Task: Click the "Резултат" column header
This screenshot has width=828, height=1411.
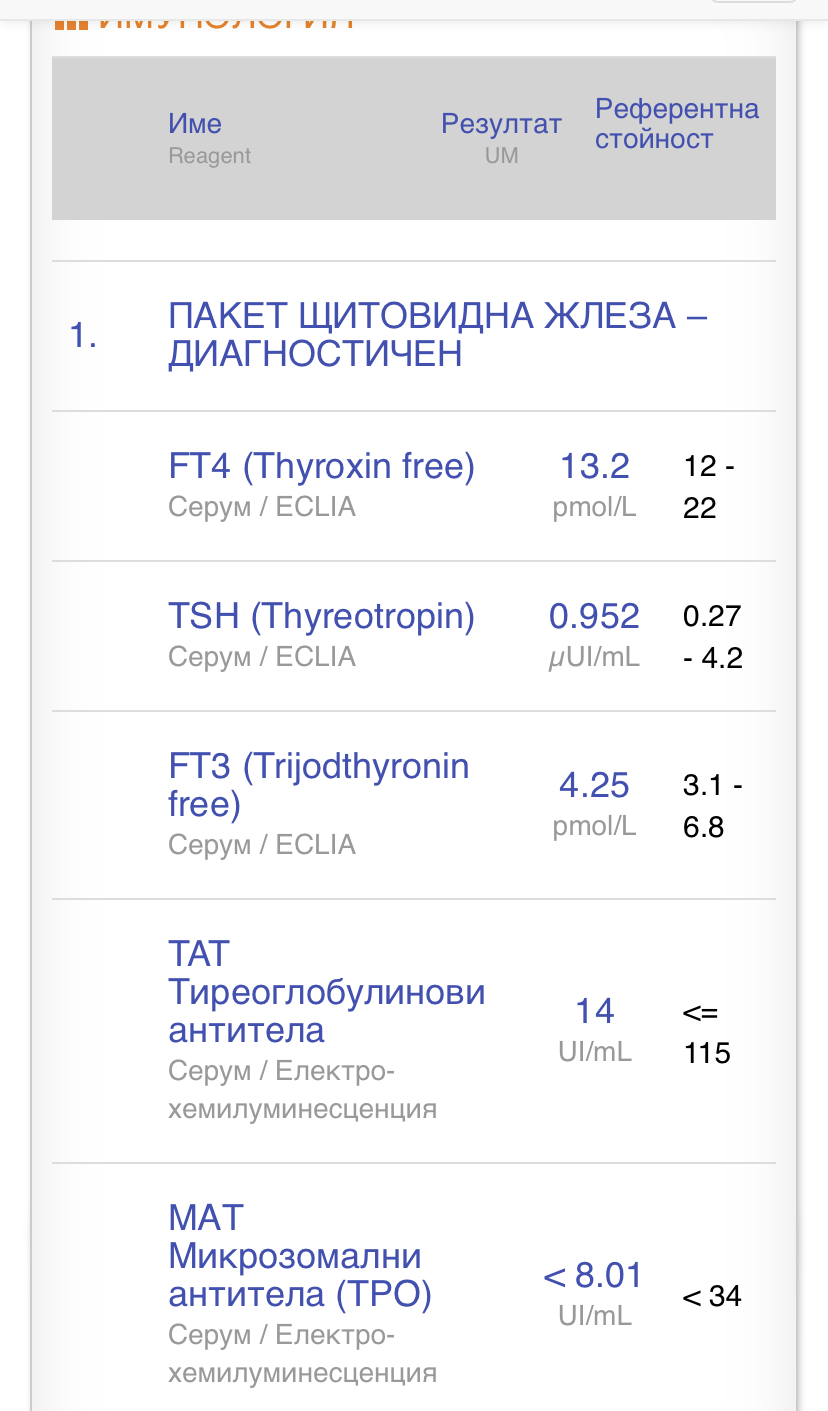Action: click(x=501, y=125)
